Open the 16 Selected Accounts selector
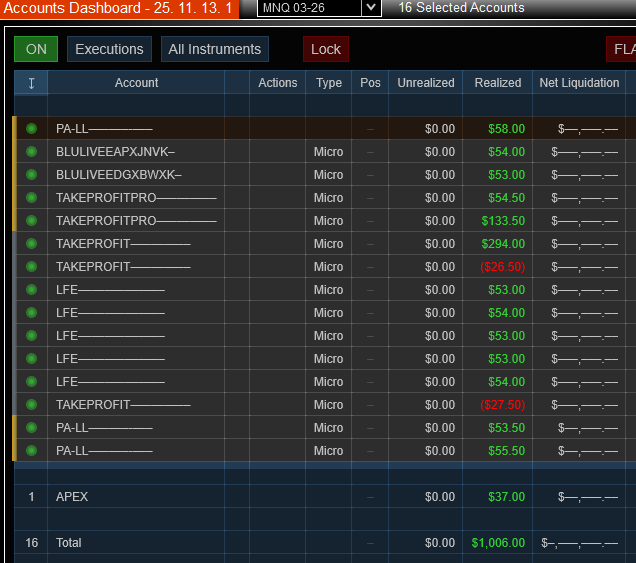 pos(461,8)
